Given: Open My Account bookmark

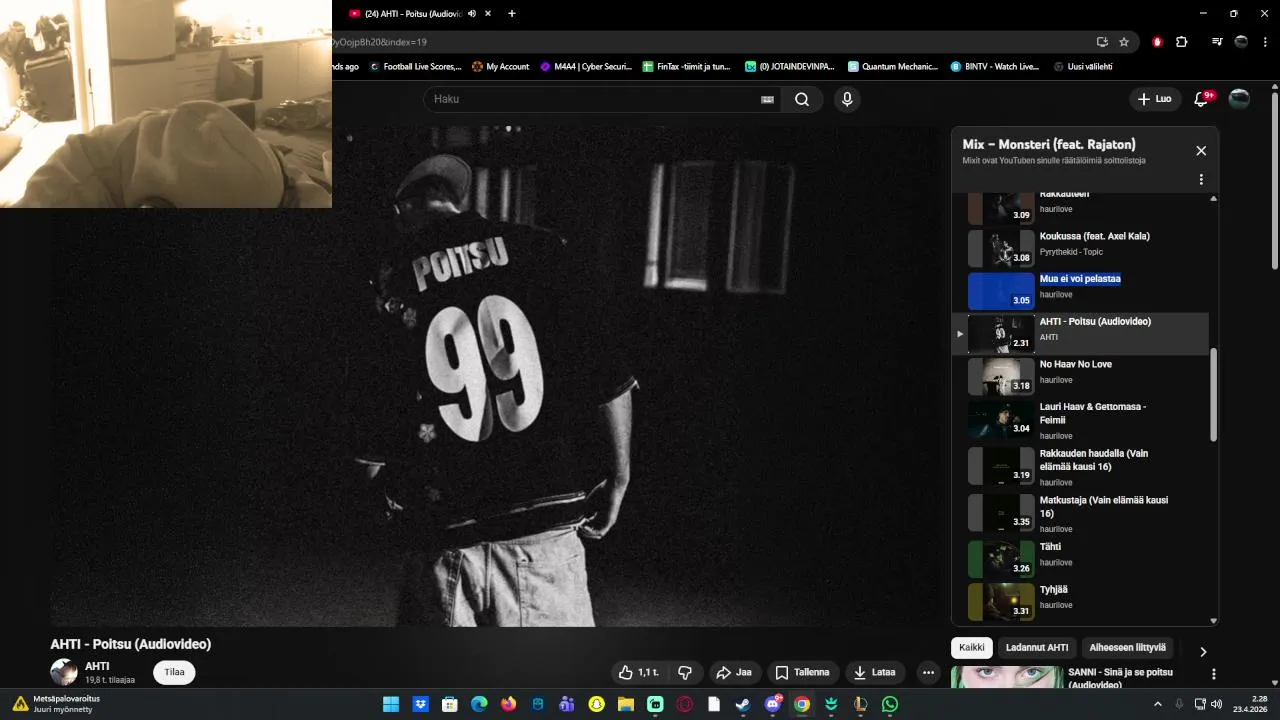Looking at the screenshot, I should 501,67.
